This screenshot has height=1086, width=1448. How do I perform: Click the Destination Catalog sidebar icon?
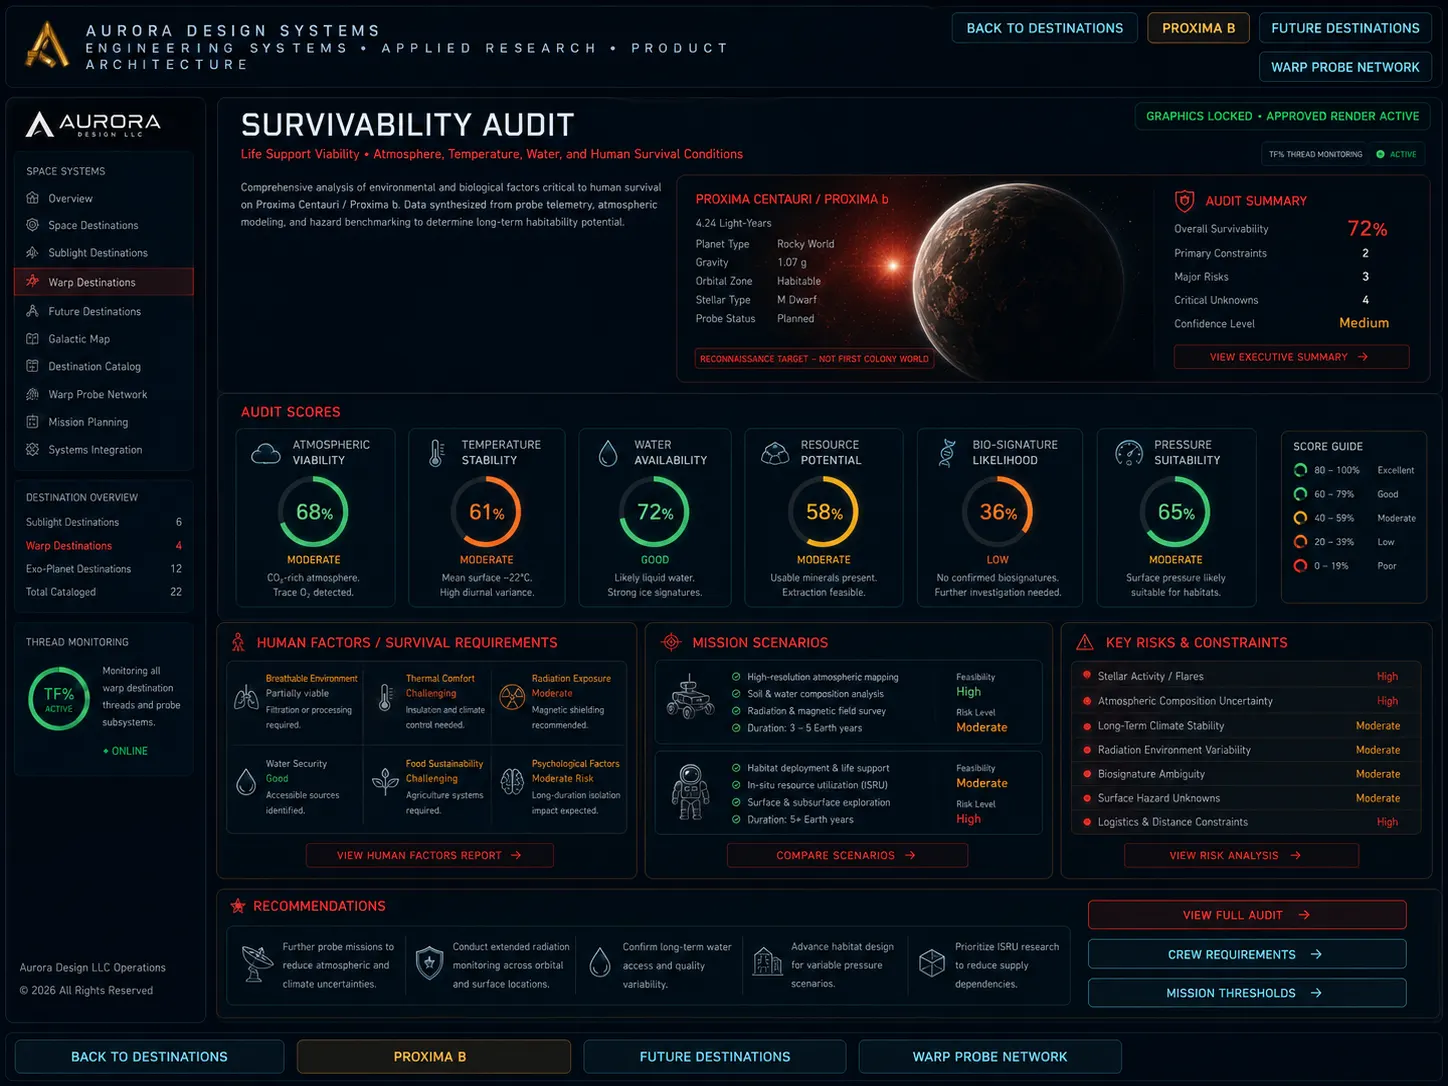click(x=32, y=366)
